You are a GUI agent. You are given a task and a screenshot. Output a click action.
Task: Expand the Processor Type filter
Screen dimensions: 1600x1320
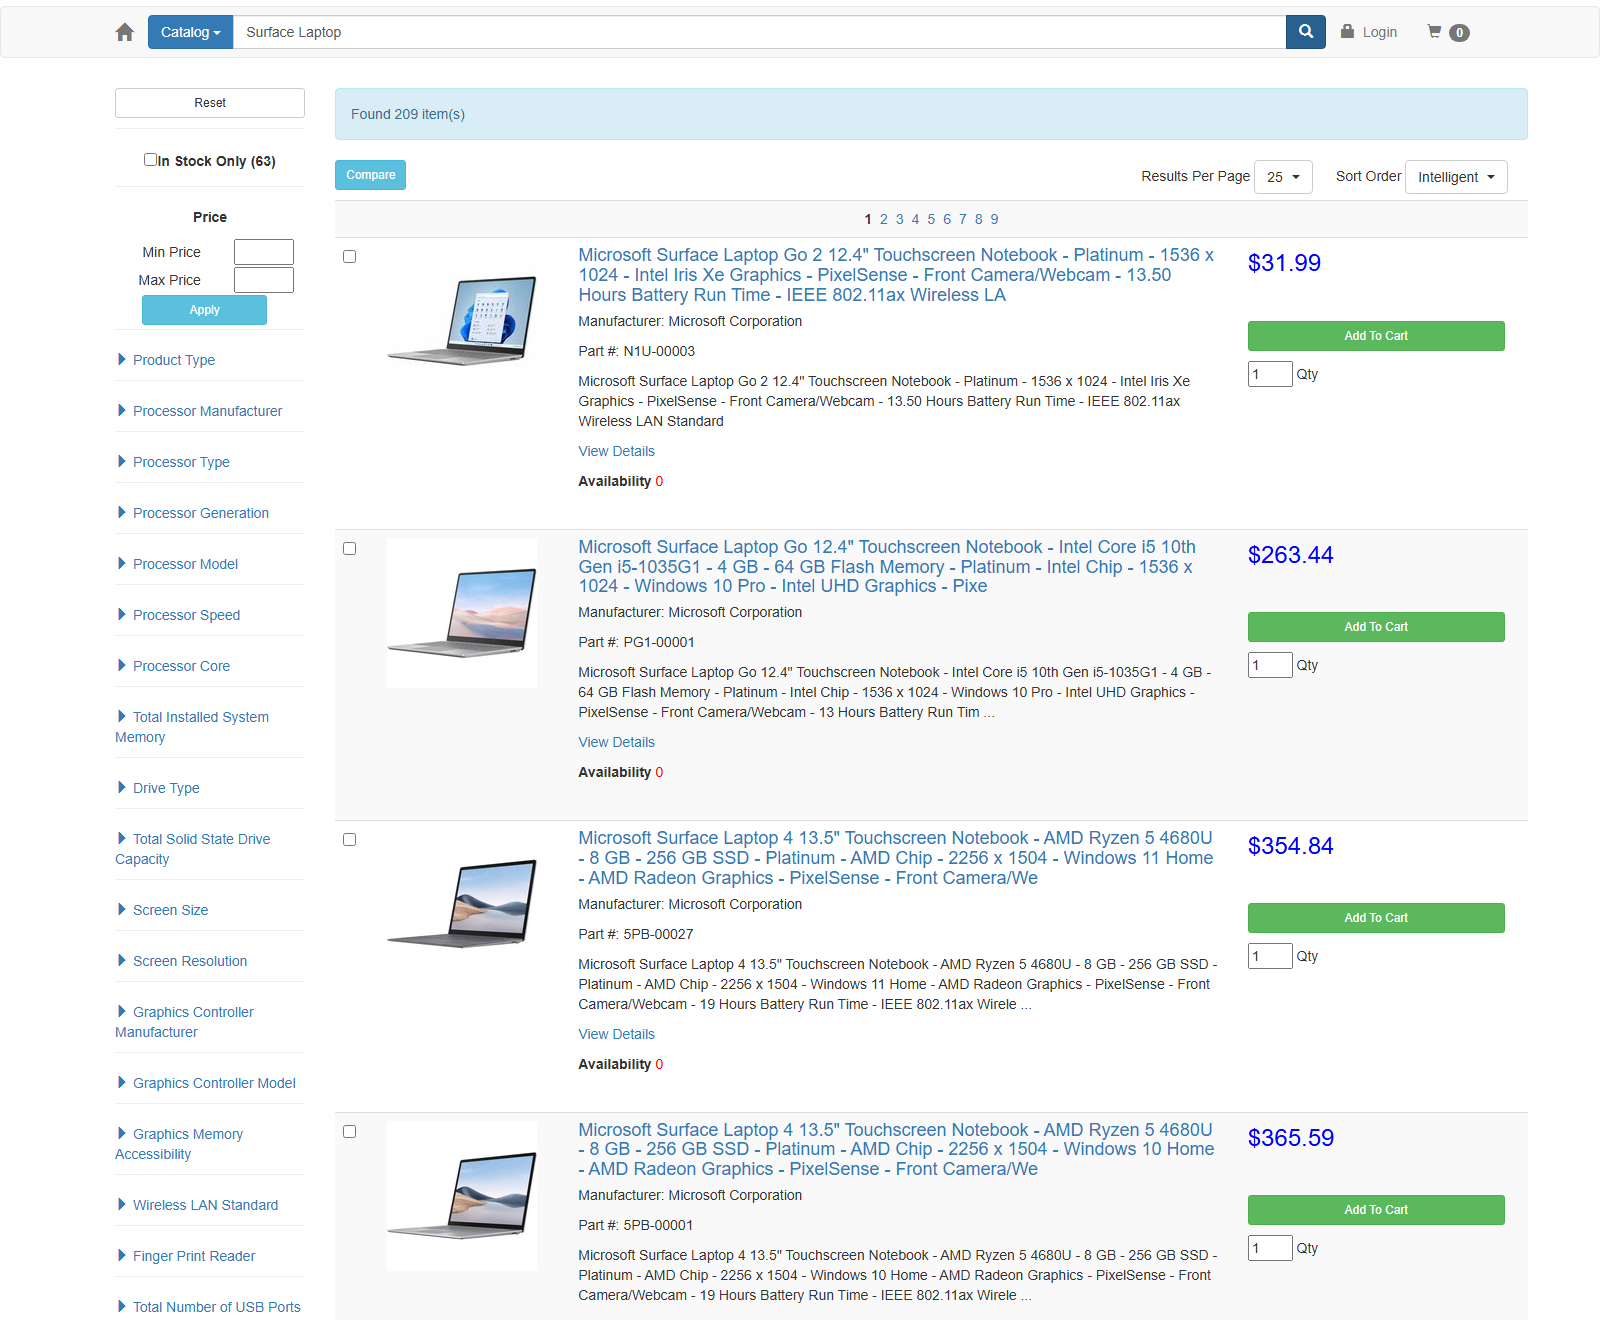coord(181,462)
